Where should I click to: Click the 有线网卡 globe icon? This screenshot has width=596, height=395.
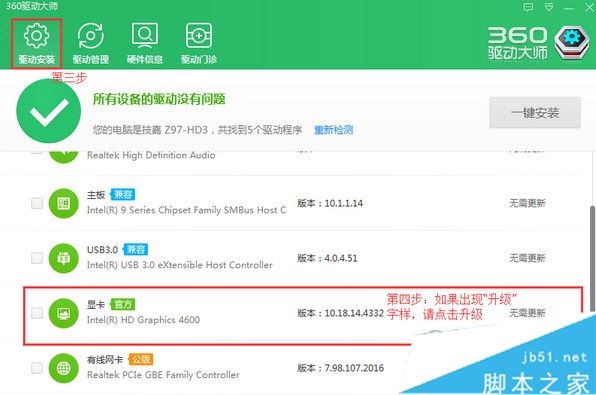tap(63, 368)
